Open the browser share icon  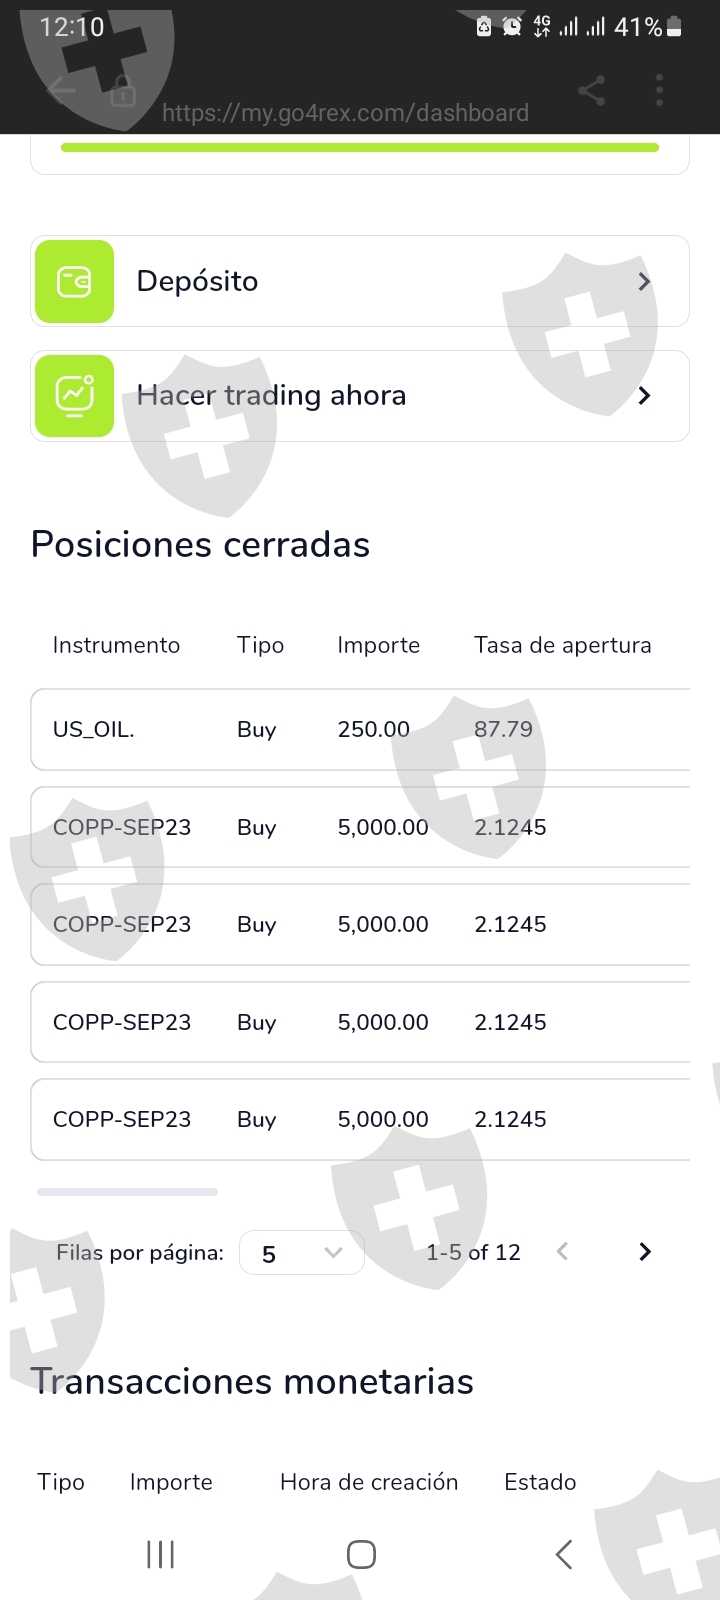click(592, 91)
